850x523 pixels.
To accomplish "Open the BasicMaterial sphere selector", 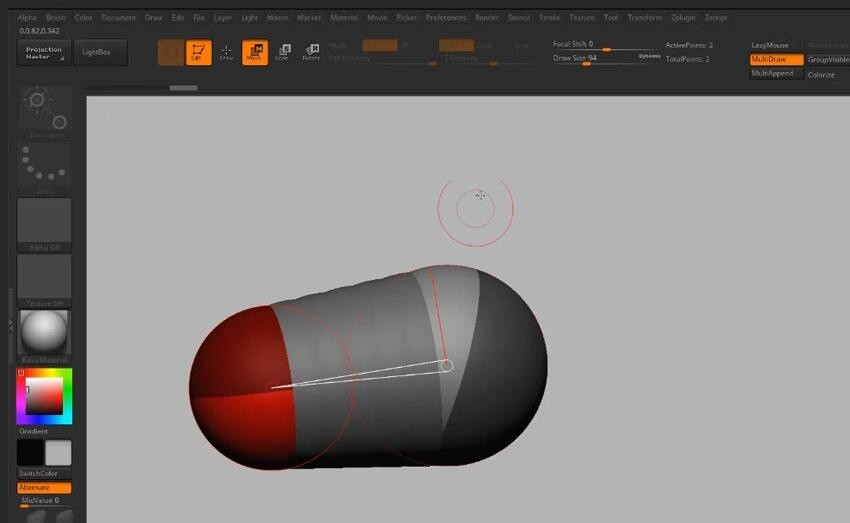I will [44, 337].
